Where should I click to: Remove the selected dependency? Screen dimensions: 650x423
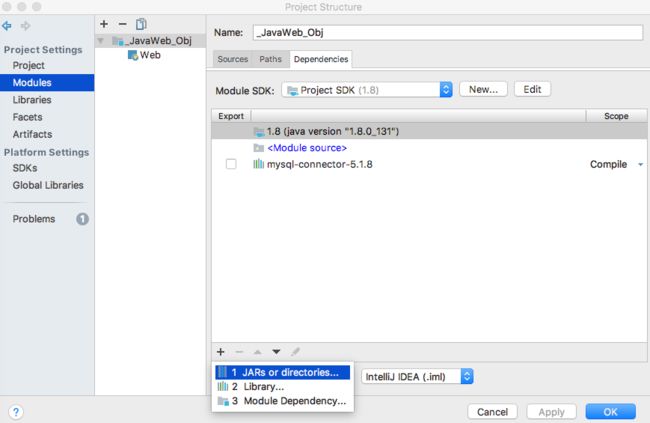click(x=239, y=352)
